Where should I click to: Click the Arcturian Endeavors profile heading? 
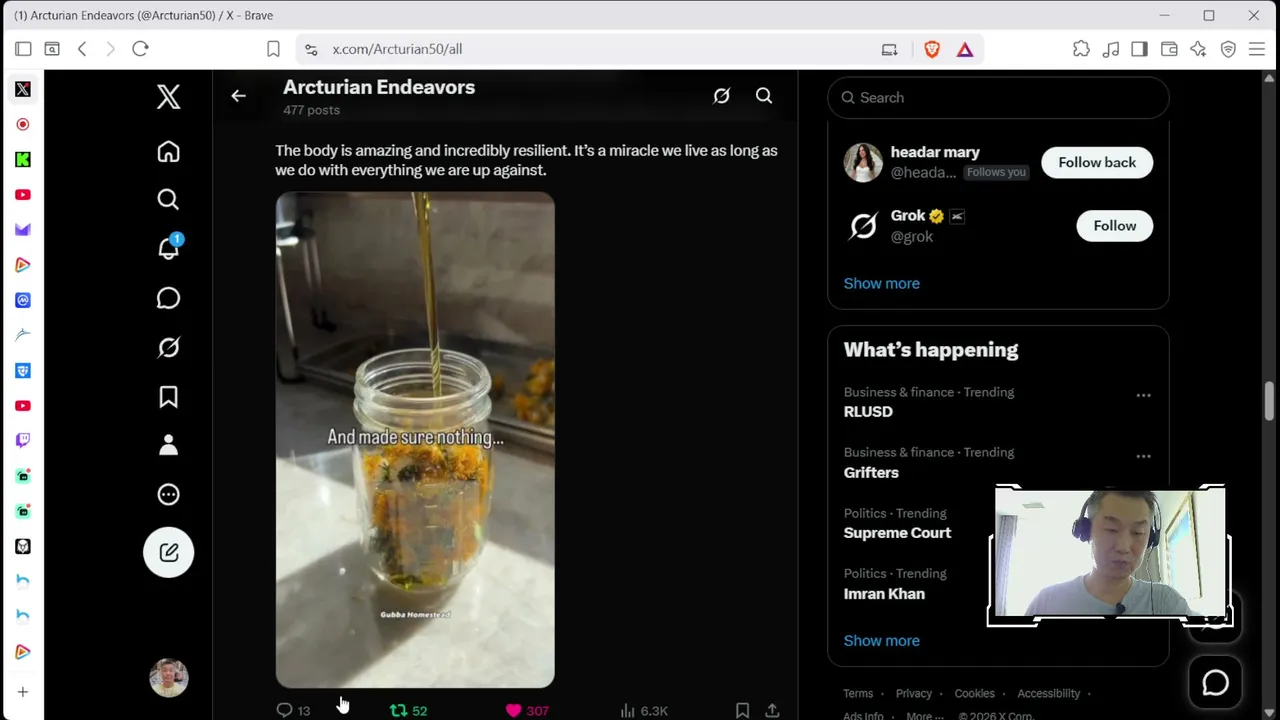379,87
